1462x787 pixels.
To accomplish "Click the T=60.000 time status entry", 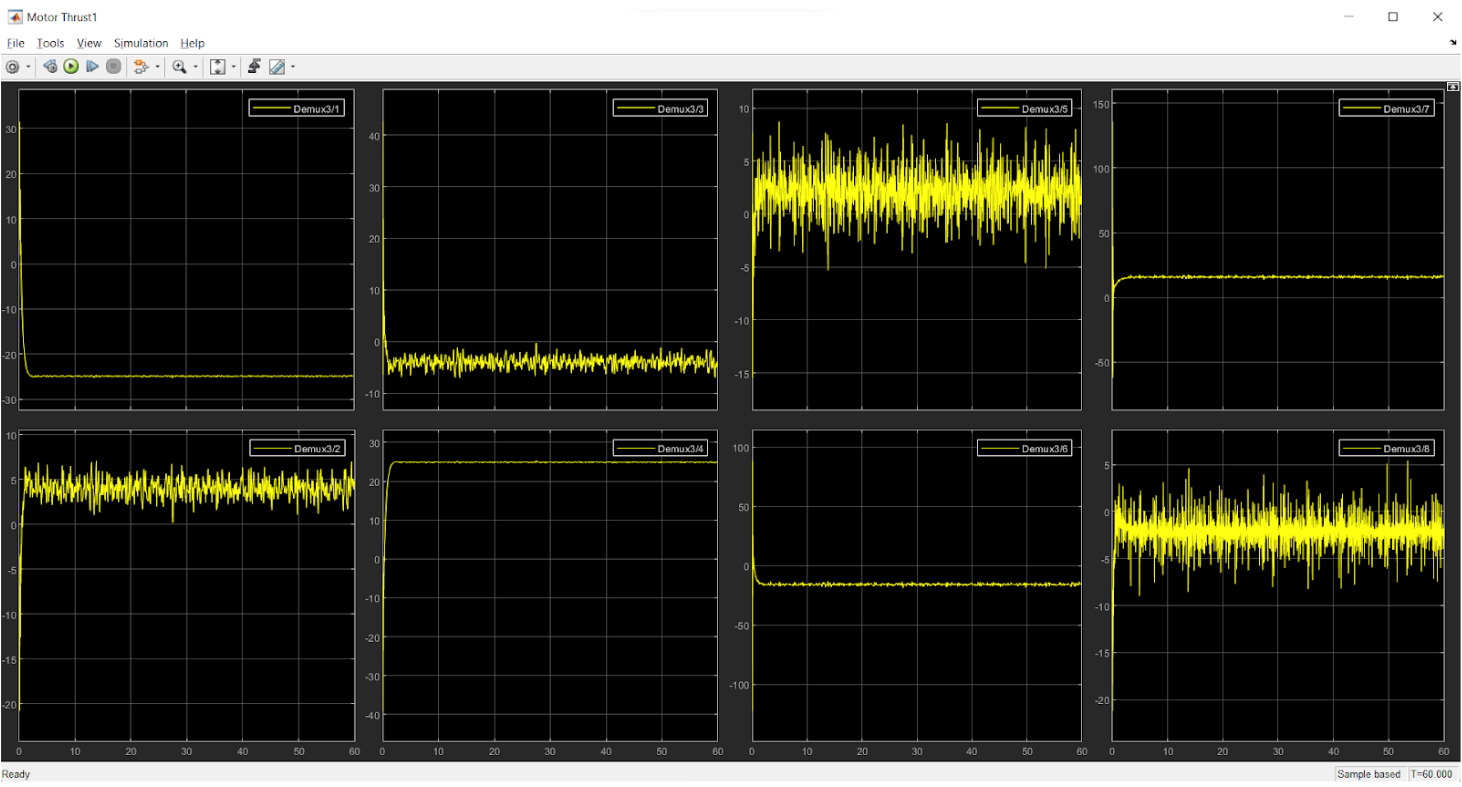I will pyautogui.click(x=1432, y=774).
